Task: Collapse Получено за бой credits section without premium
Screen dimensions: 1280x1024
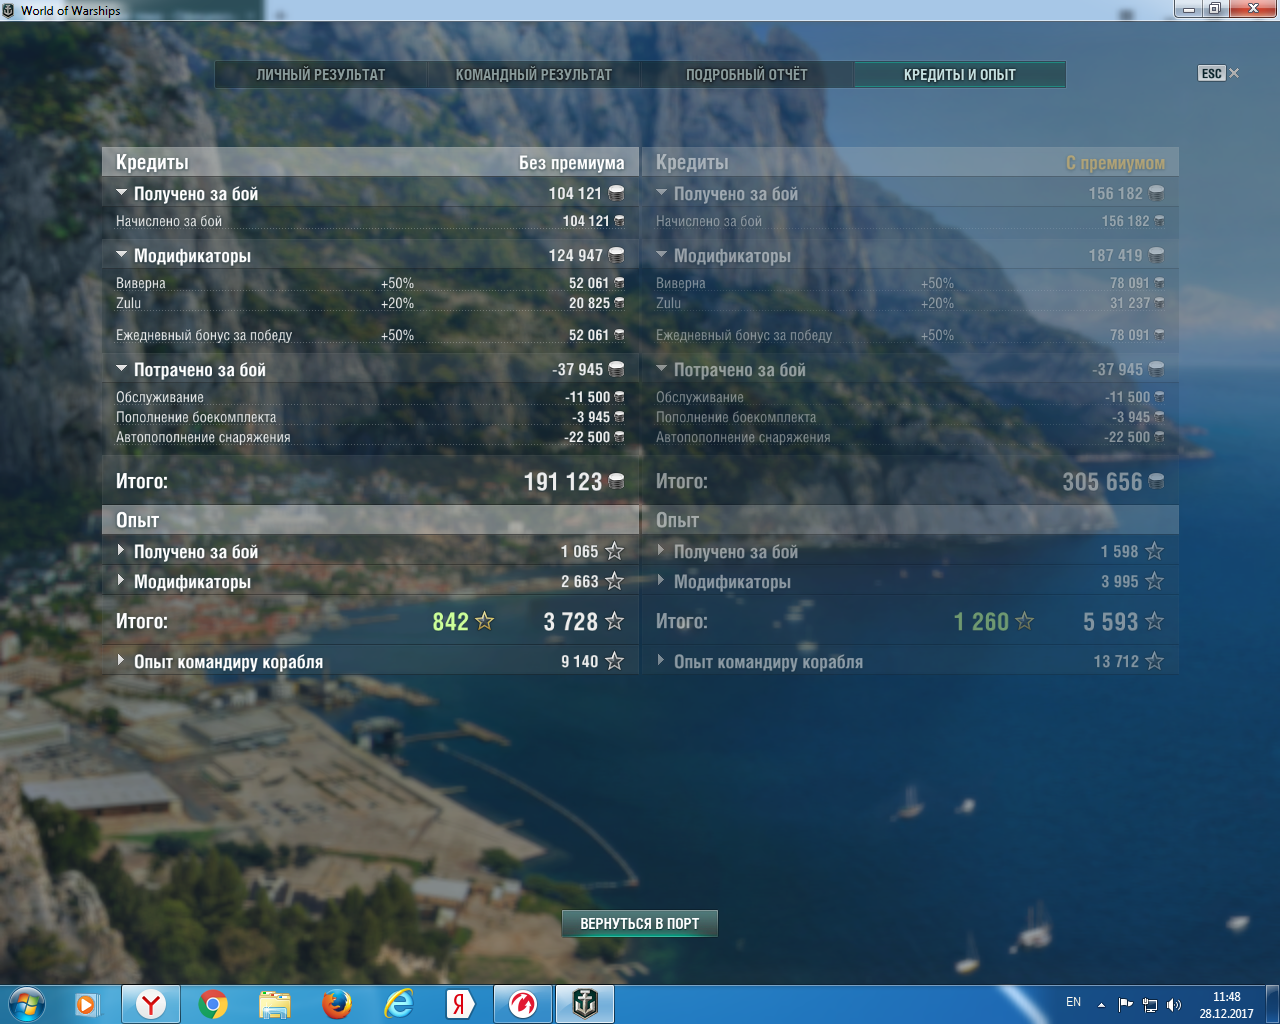Action: [x=121, y=192]
